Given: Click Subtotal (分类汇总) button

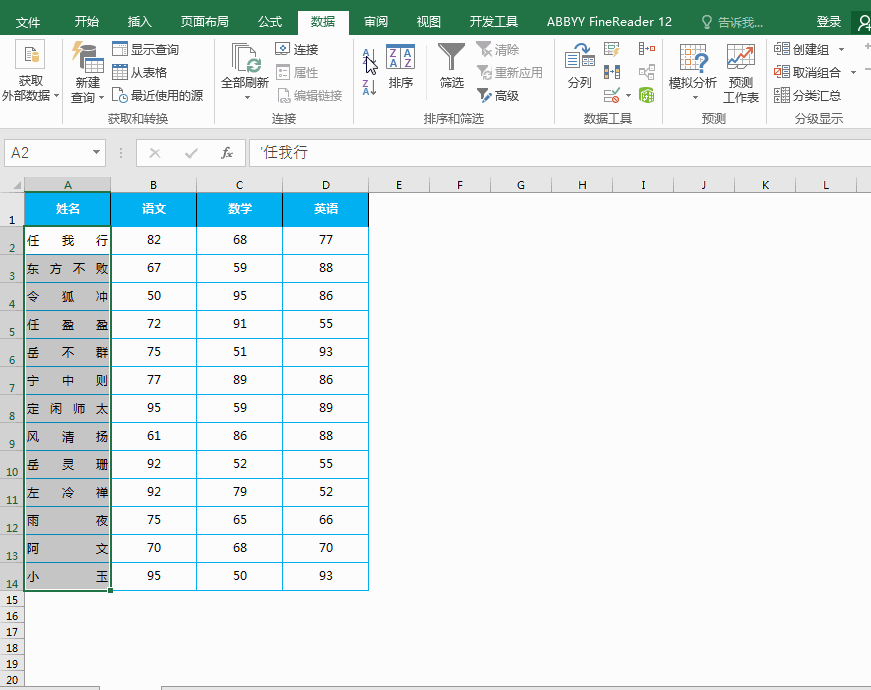Looking at the screenshot, I should (807, 96).
